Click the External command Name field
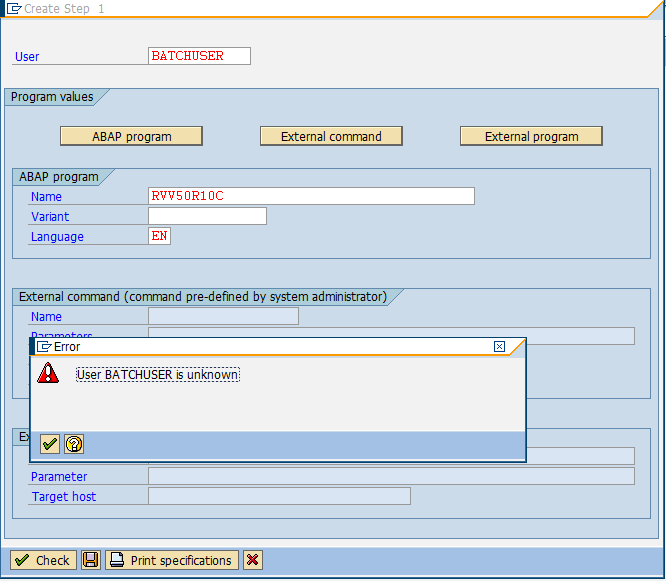This screenshot has height=581, width=666. 223,316
